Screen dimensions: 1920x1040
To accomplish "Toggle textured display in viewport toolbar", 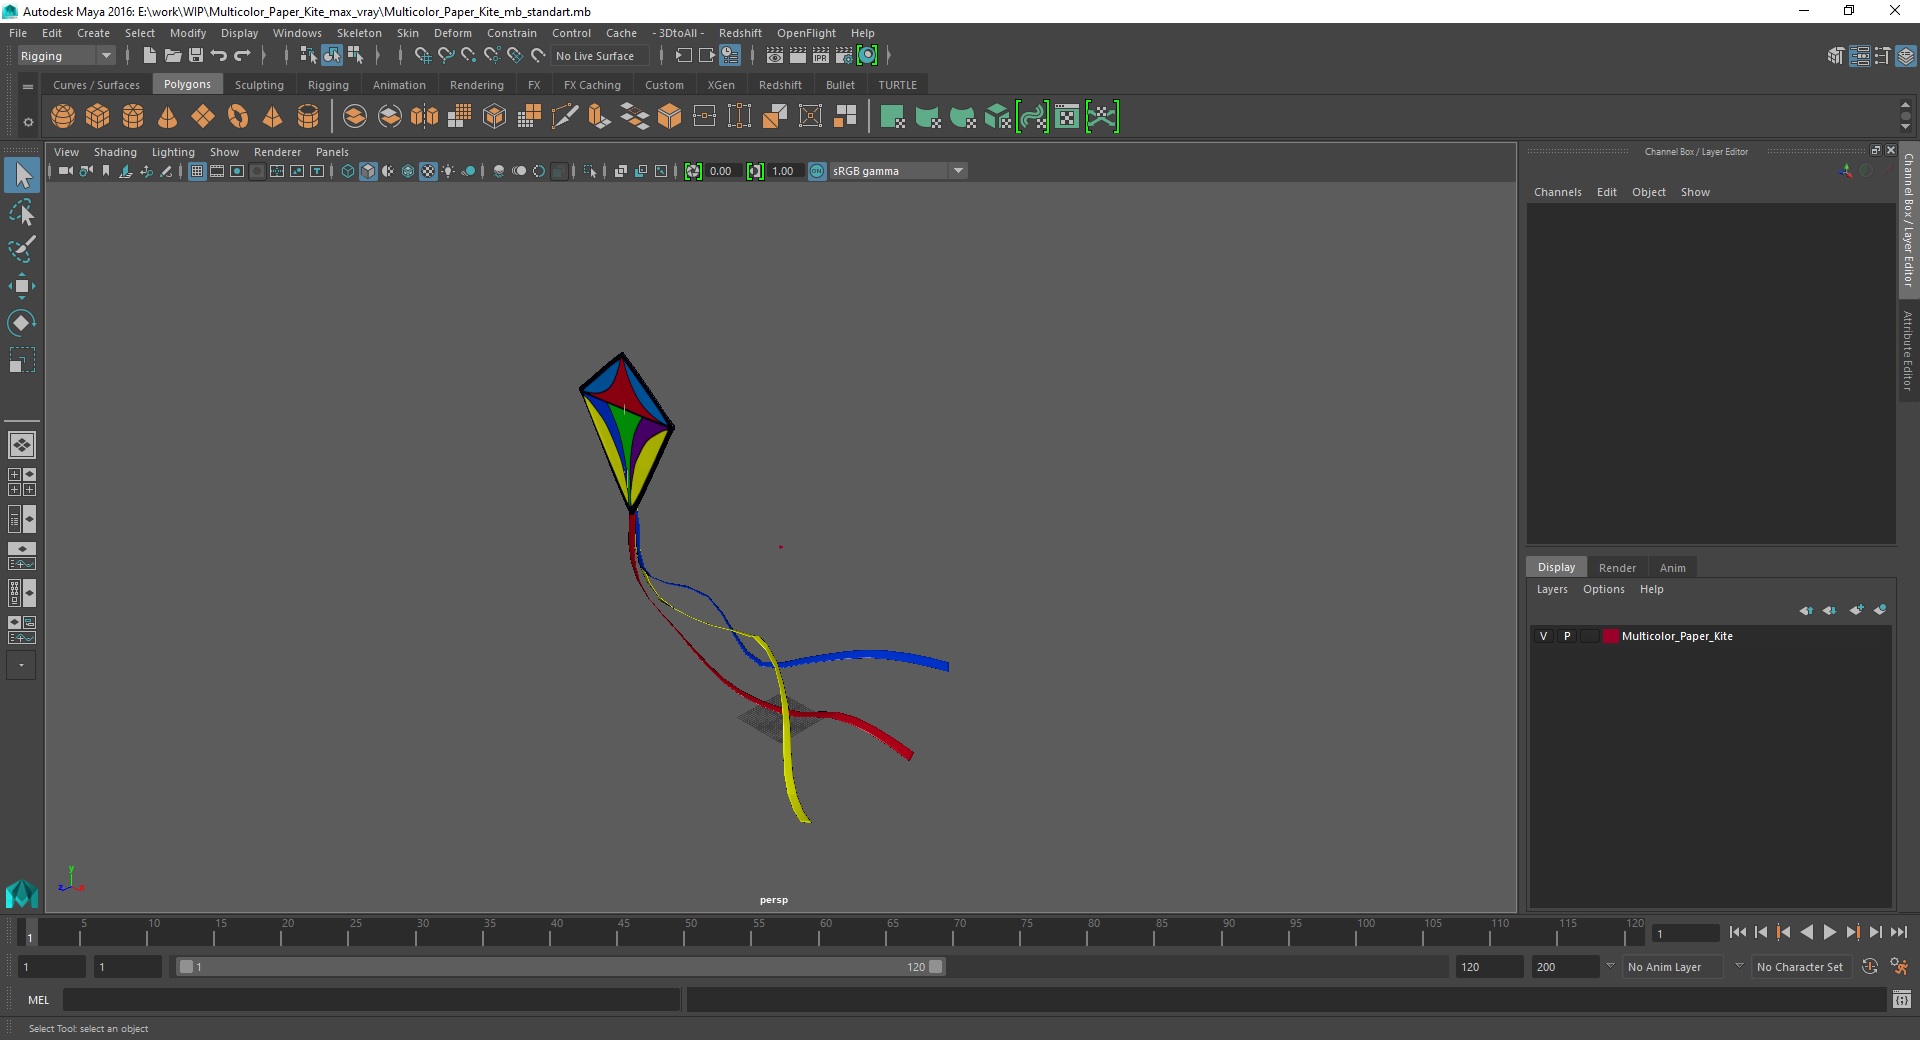I will [428, 171].
